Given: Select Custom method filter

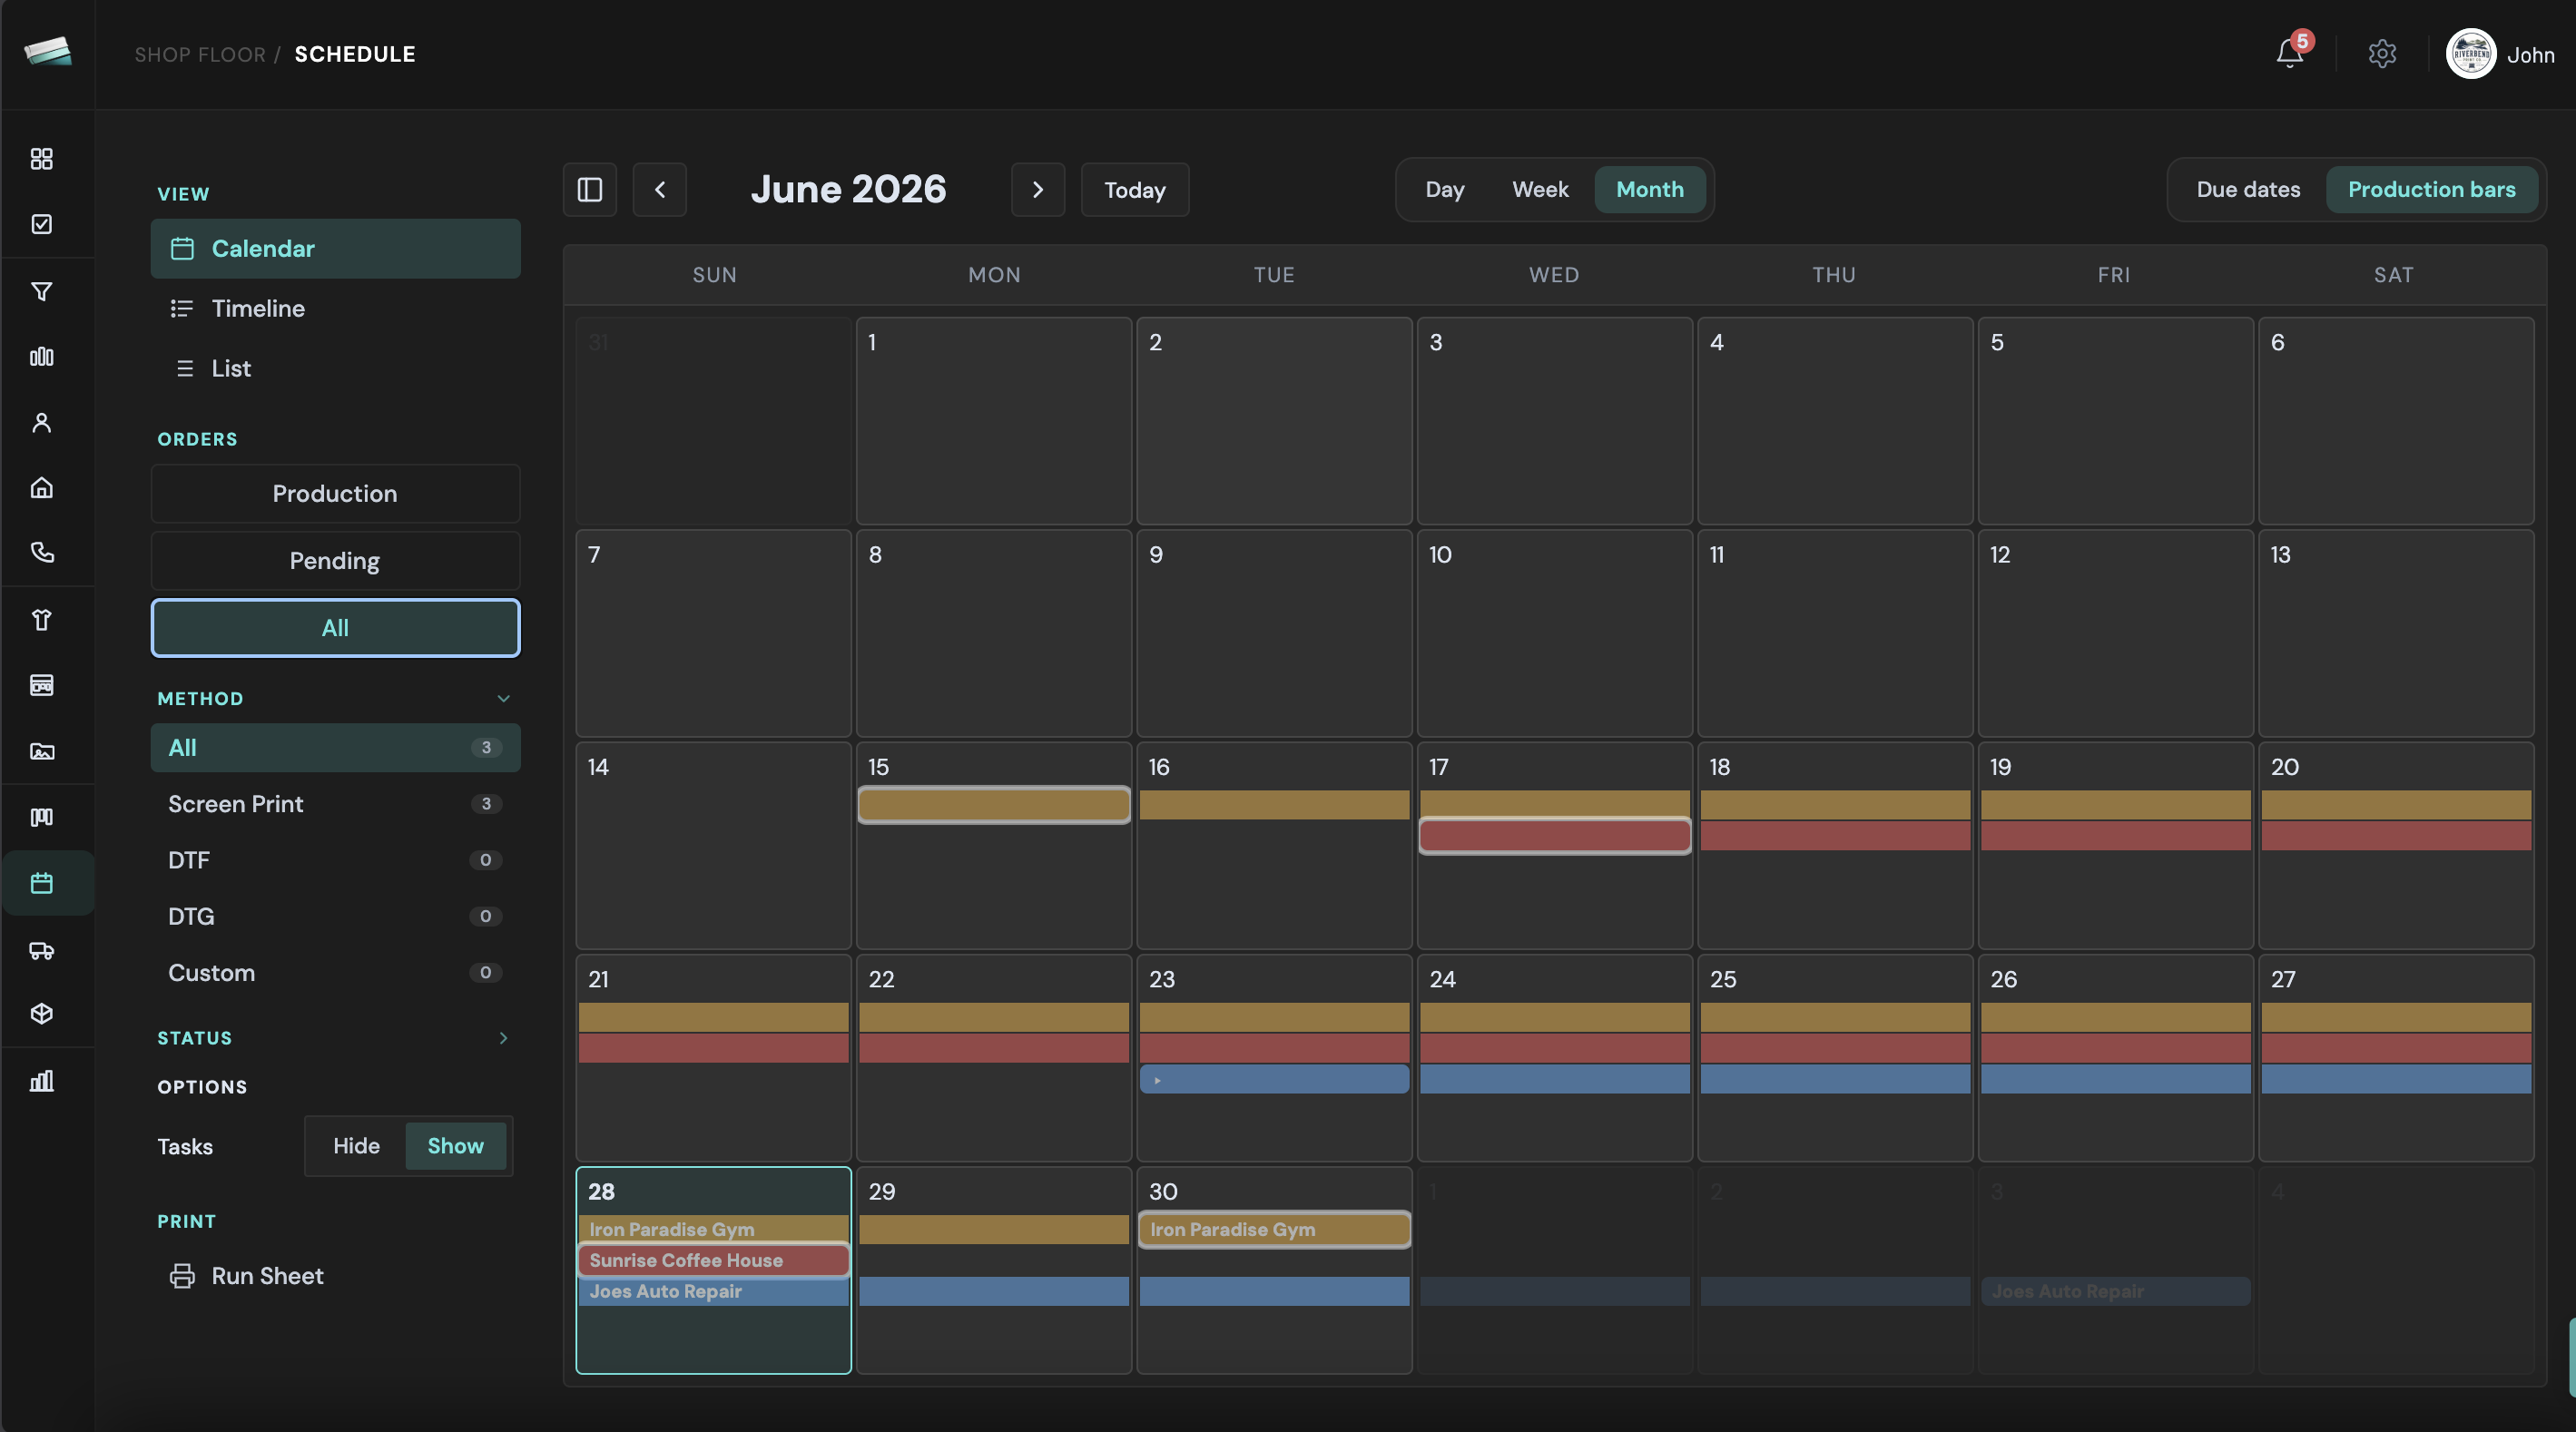Looking at the screenshot, I should coord(335,973).
